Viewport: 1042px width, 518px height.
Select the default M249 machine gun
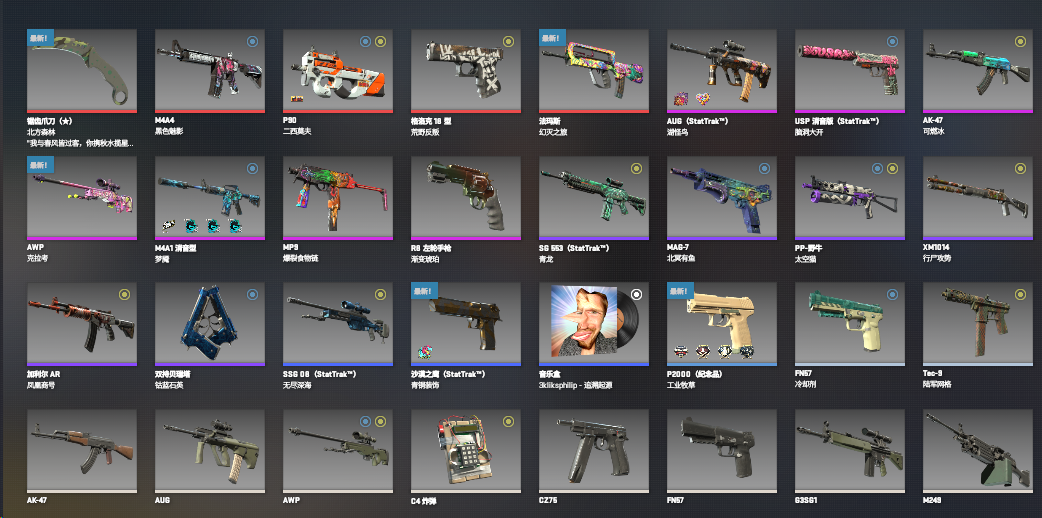[x=978, y=451]
